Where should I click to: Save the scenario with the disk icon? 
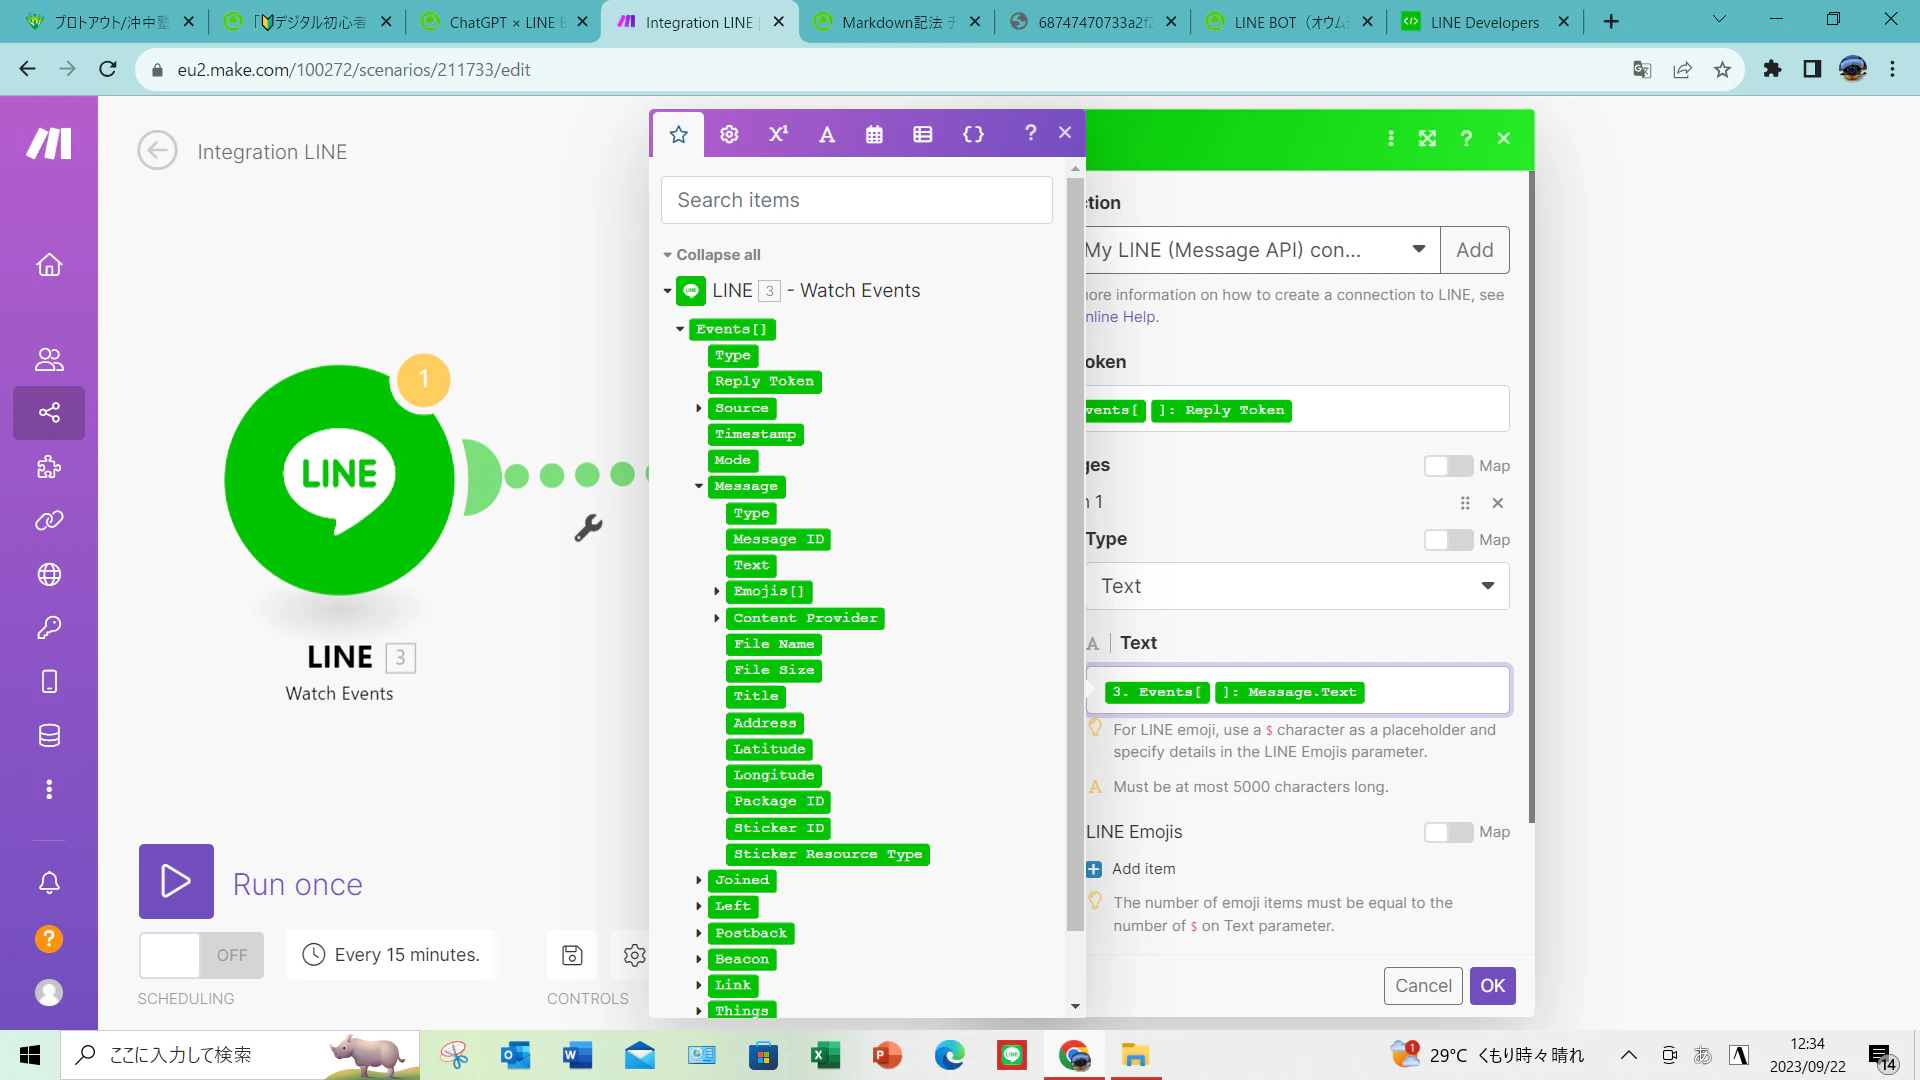(x=572, y=955)
